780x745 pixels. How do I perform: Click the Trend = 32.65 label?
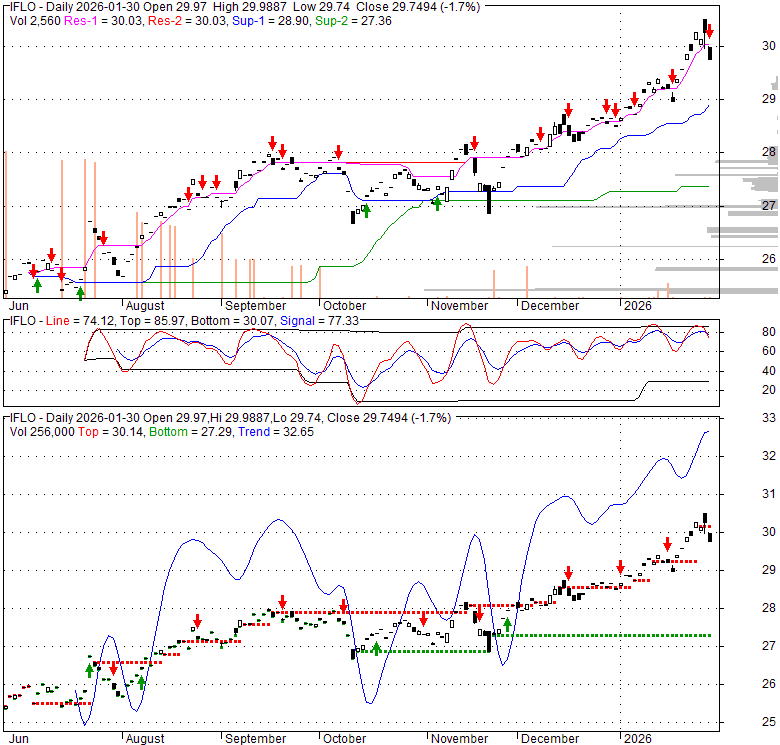click(x=276, y=432)
